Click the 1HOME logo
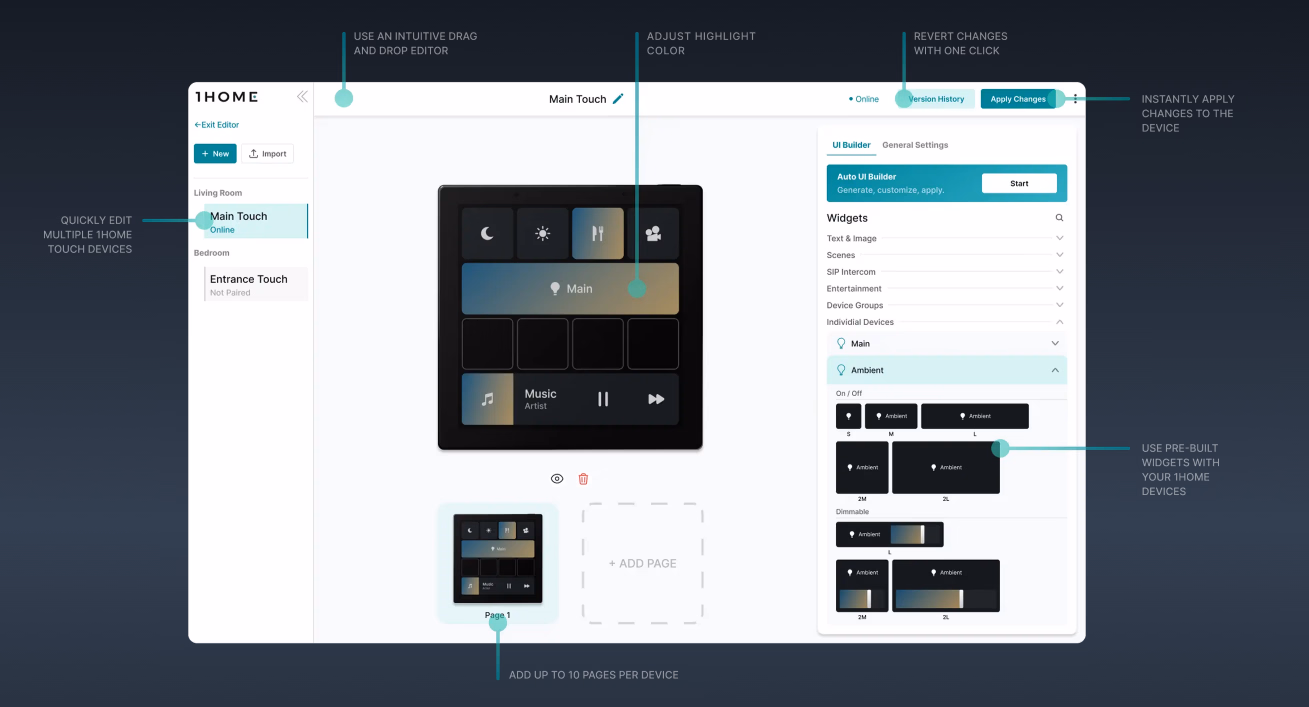The height and width of the screenshot is (707, 1309). pyautogui.click(x=226, y=97)
